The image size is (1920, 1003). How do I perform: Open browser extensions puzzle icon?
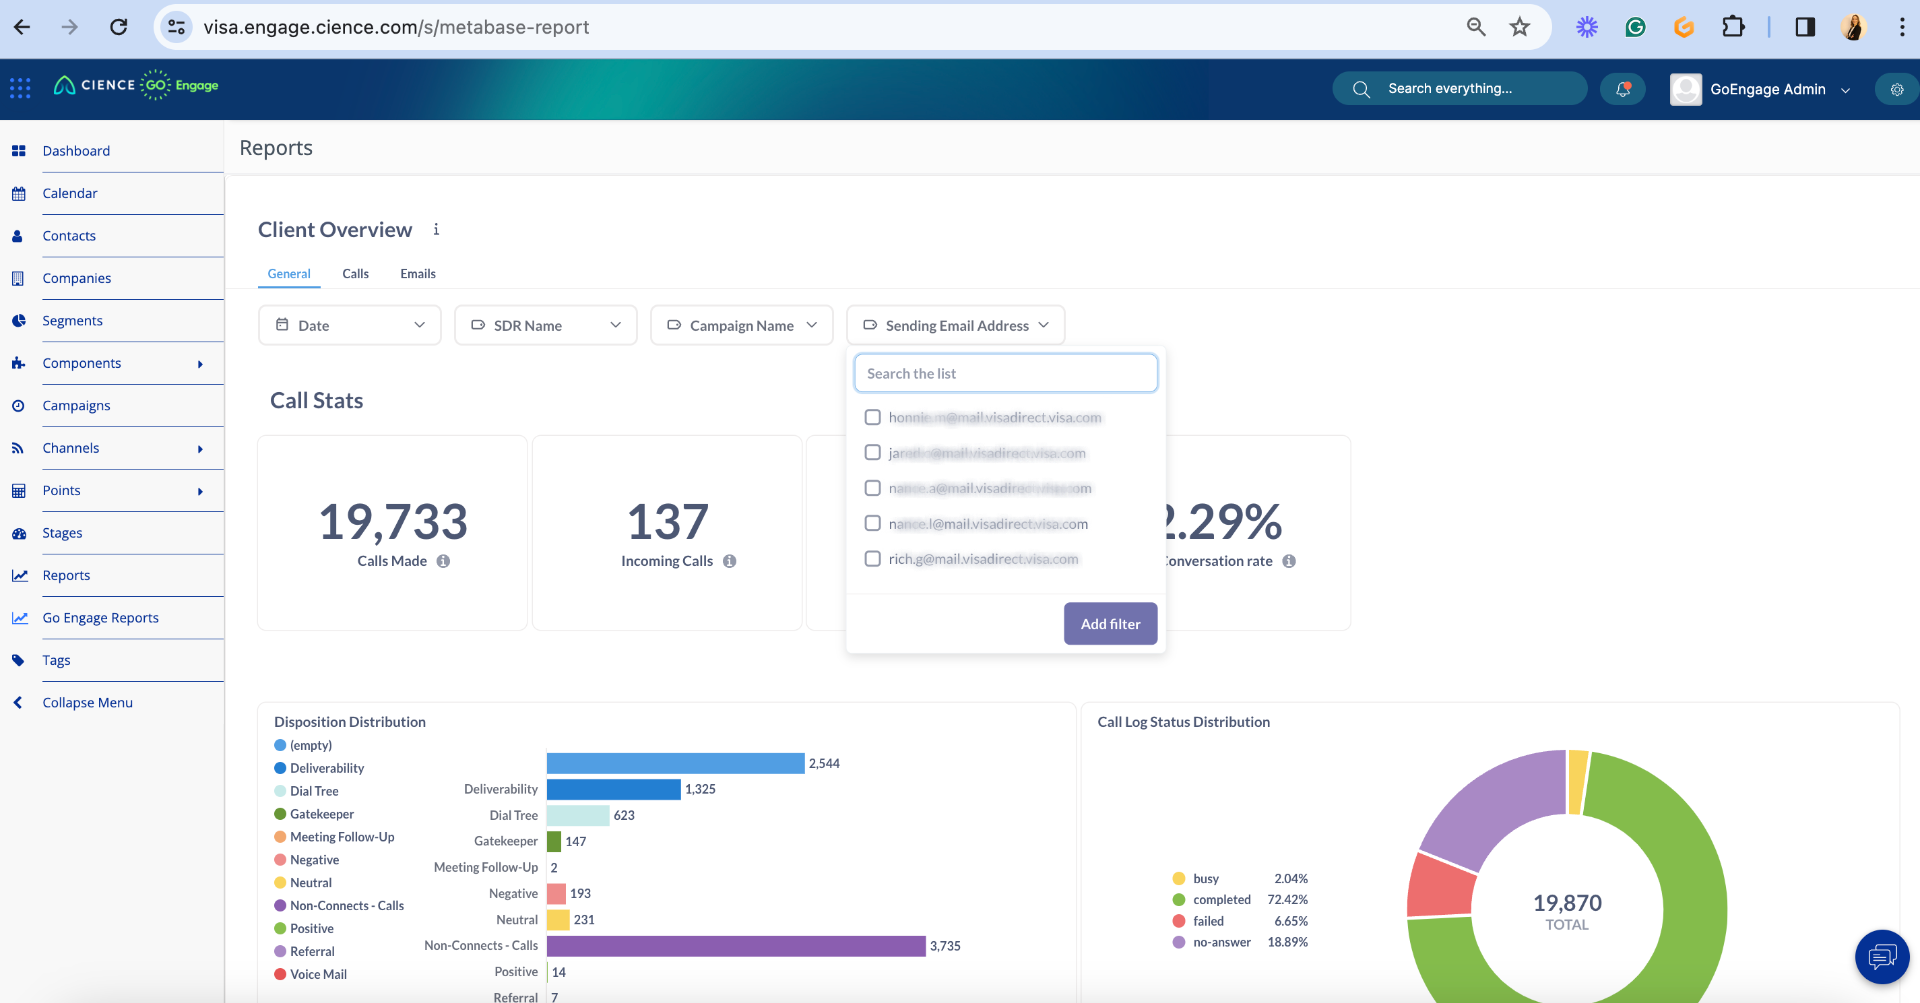(x=1733, y=27)
